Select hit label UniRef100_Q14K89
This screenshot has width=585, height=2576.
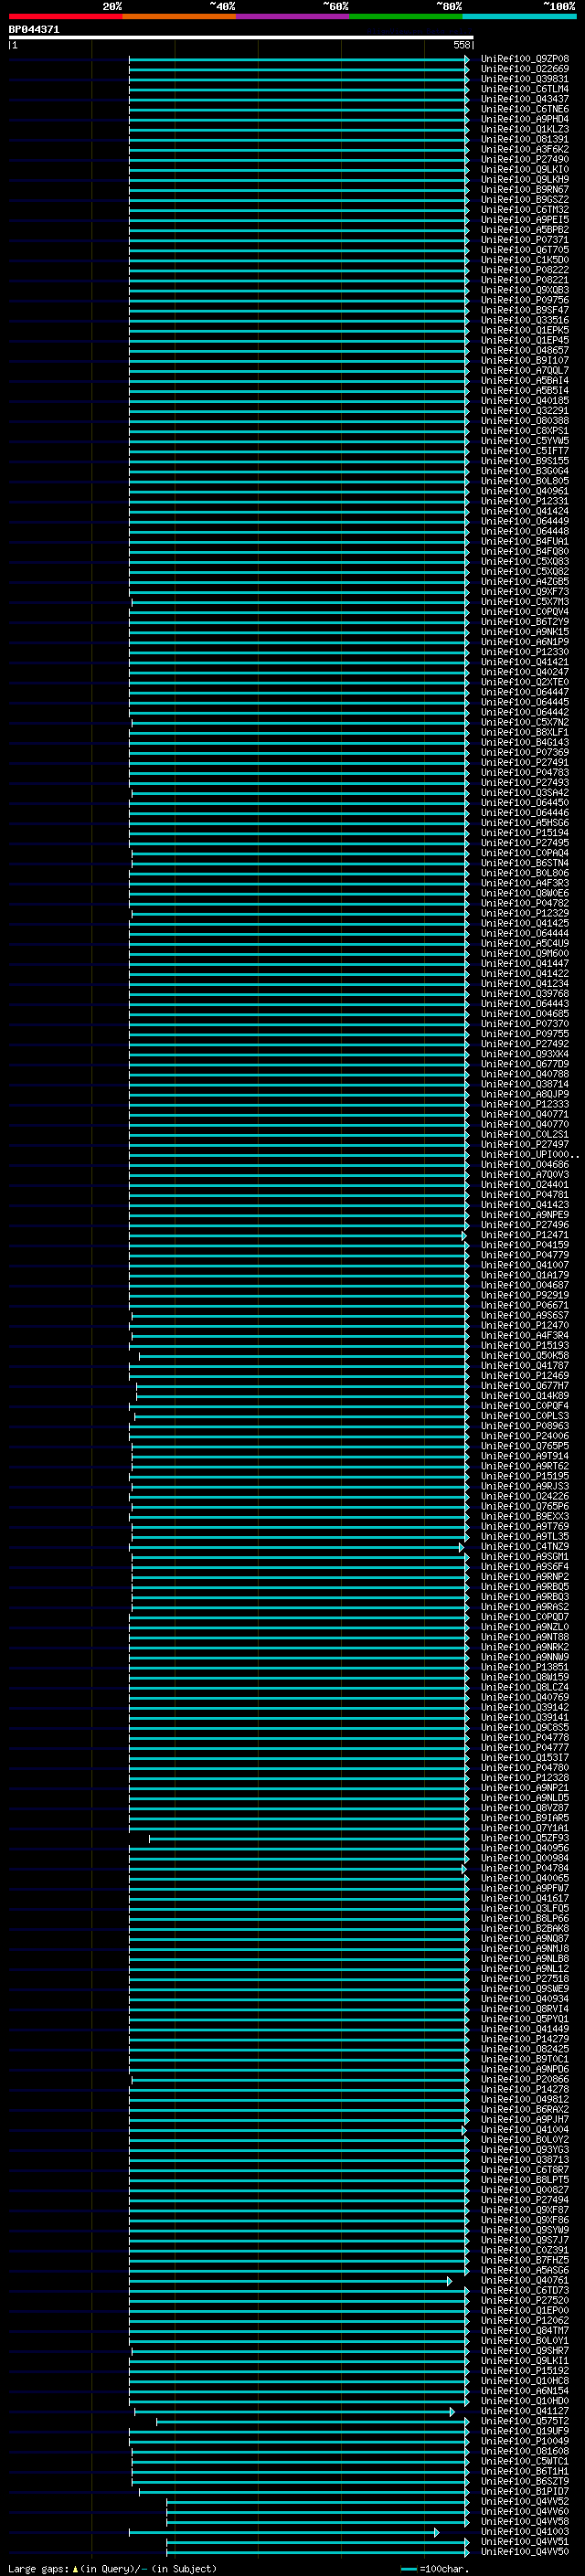pos(524,1396)
